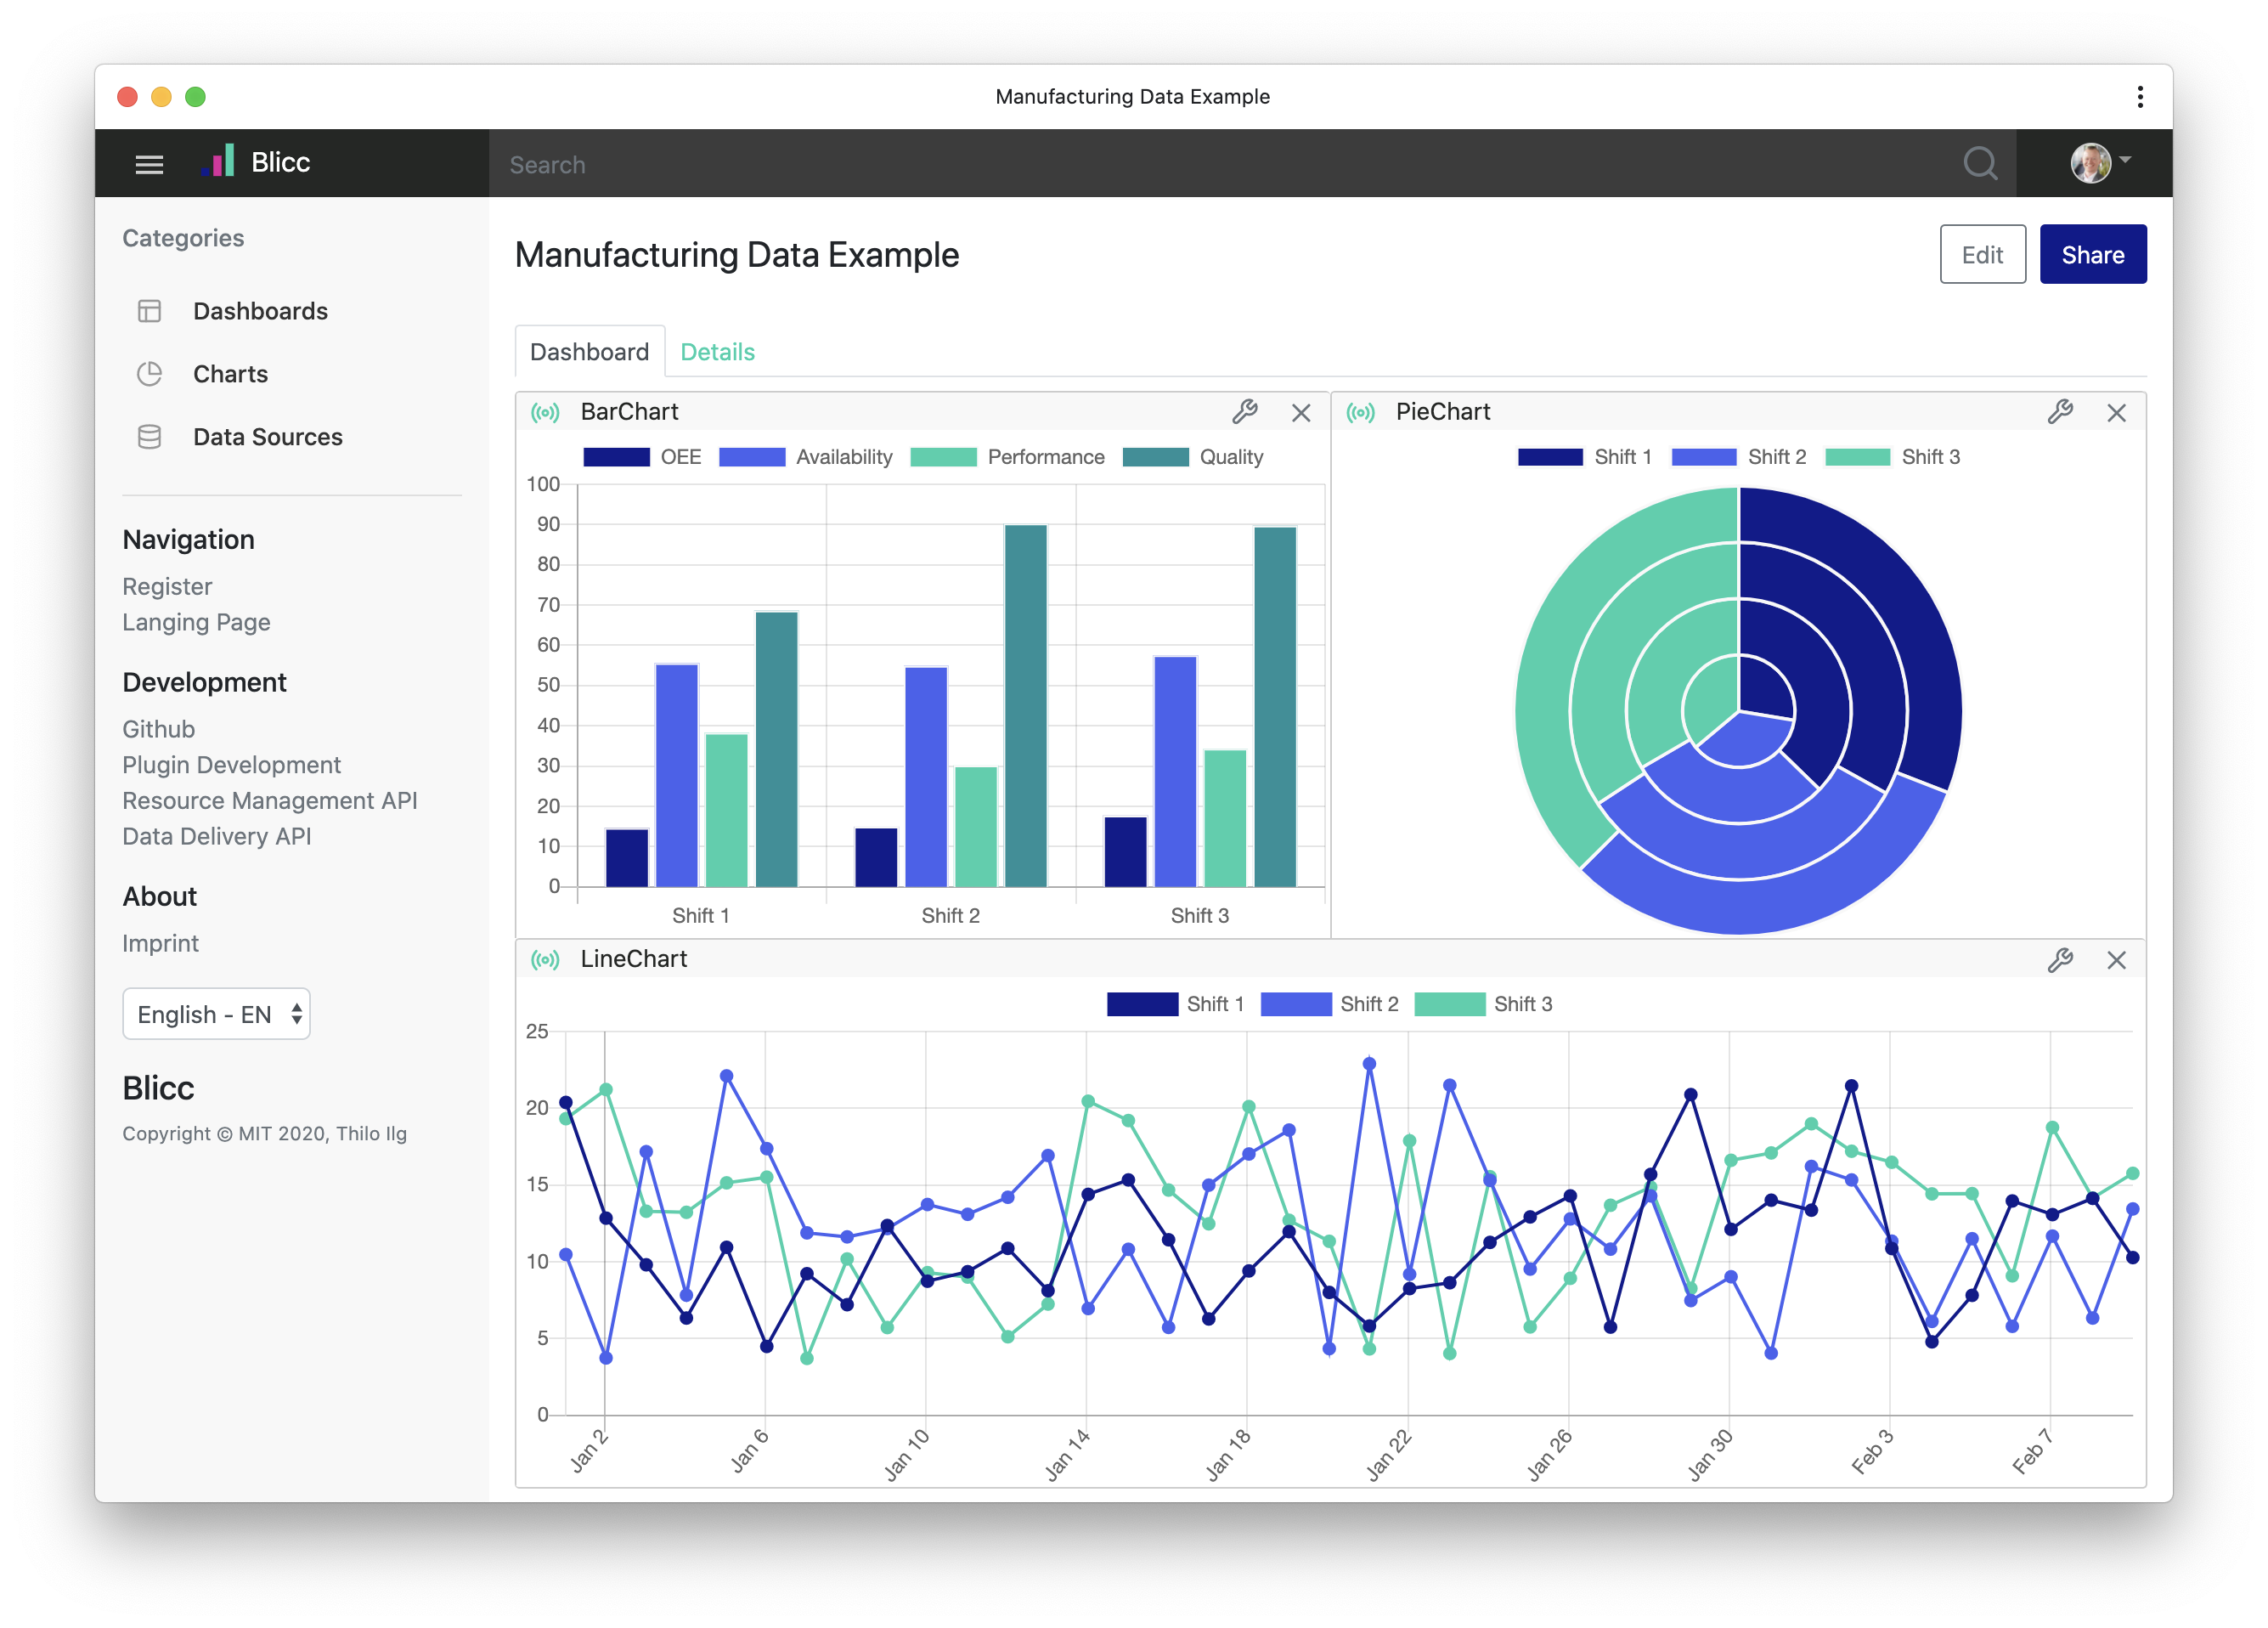Viewport: 2268px width, 1628px height.
Task: Toggle Shift 2 in PieChart legend
Action: click(x=1738, y=457)
